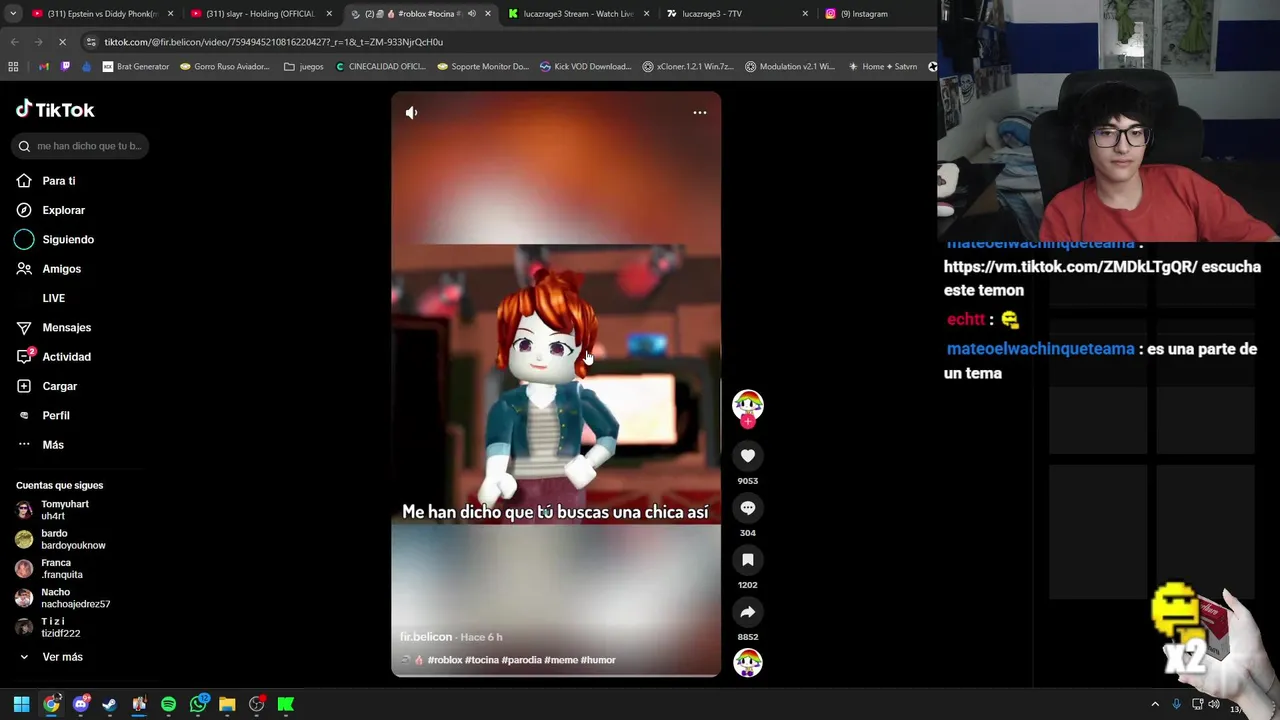Stop loading the page
The height and width of the screenshot is (720, 1280).
[62, 42]
